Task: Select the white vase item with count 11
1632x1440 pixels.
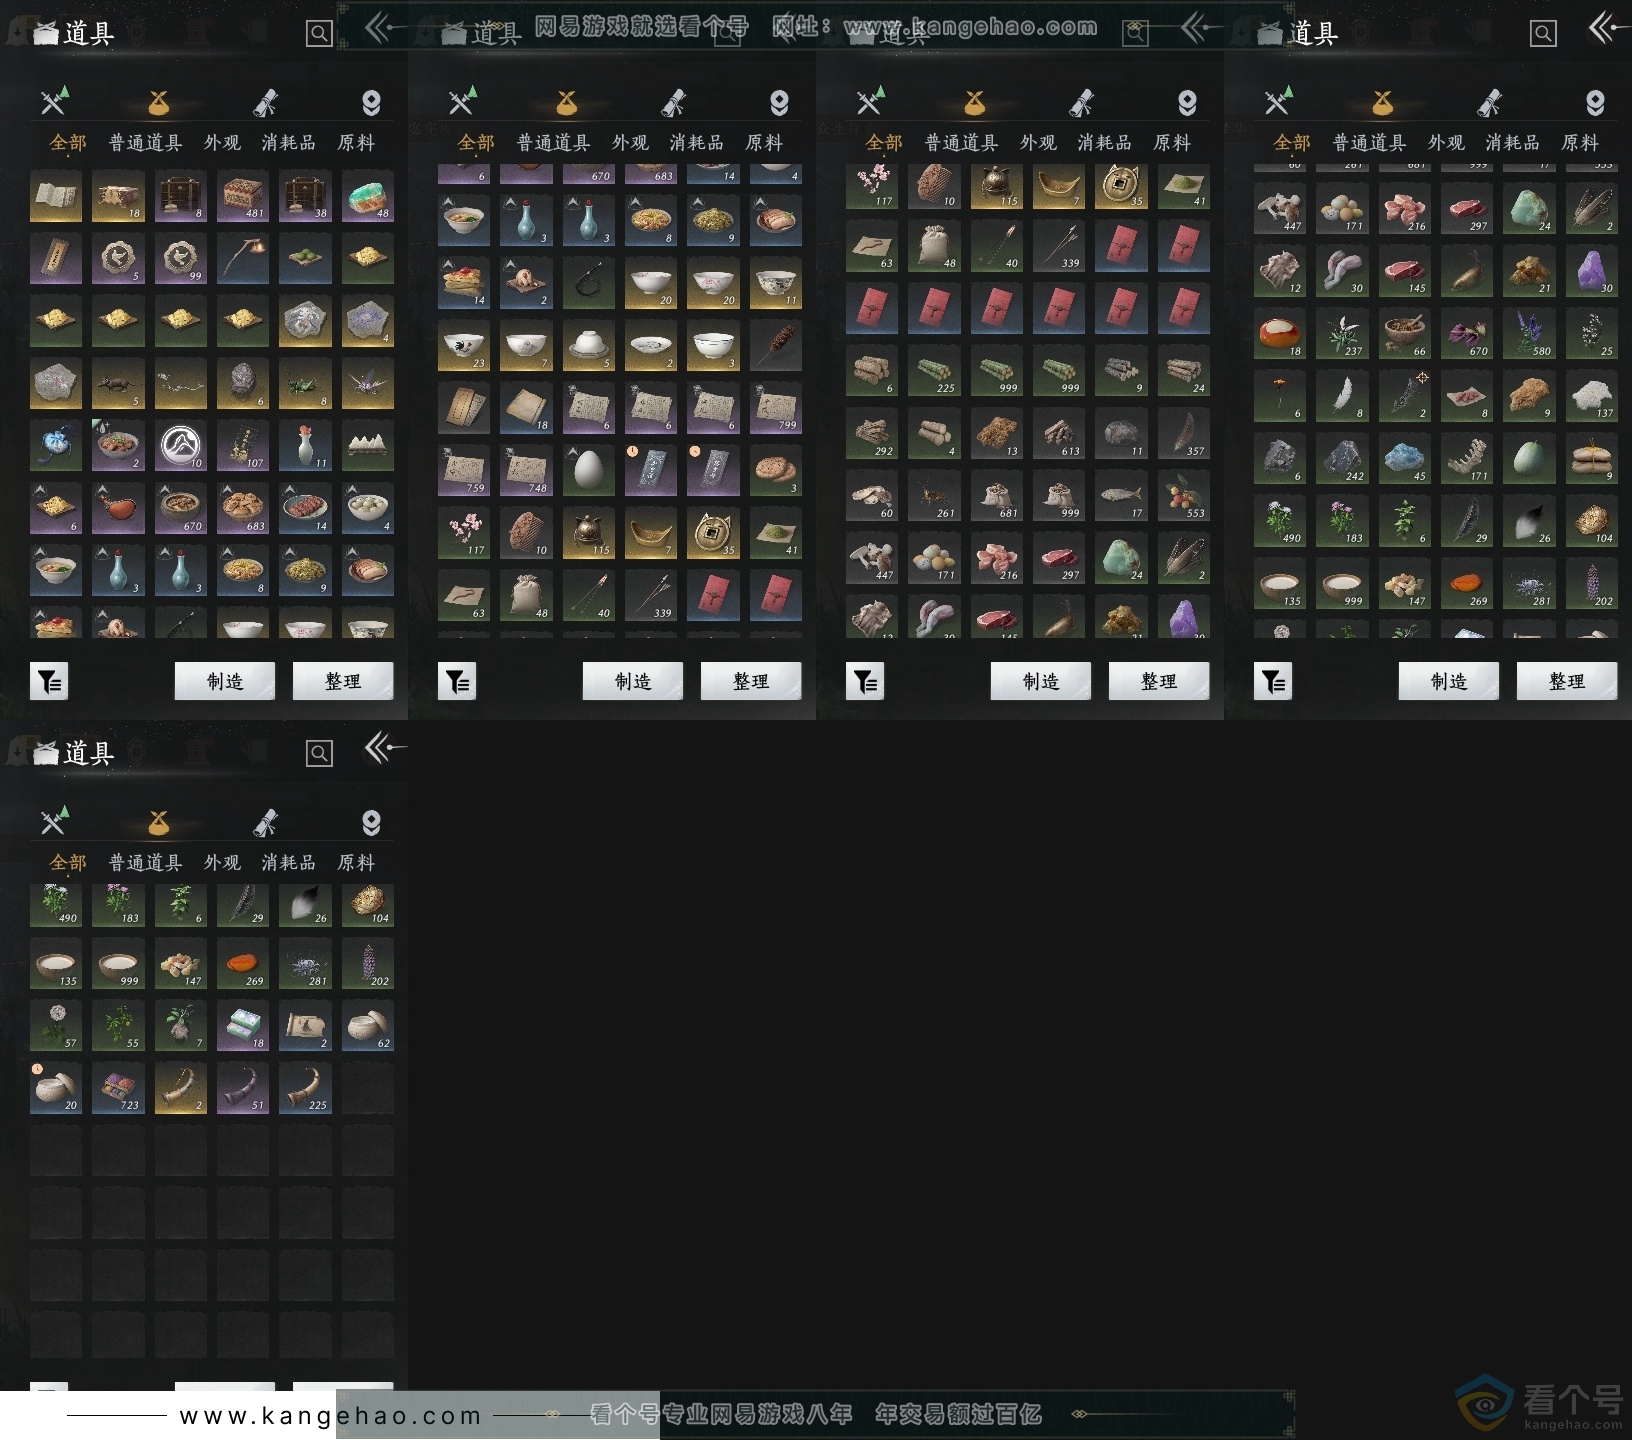Action: 306,446
